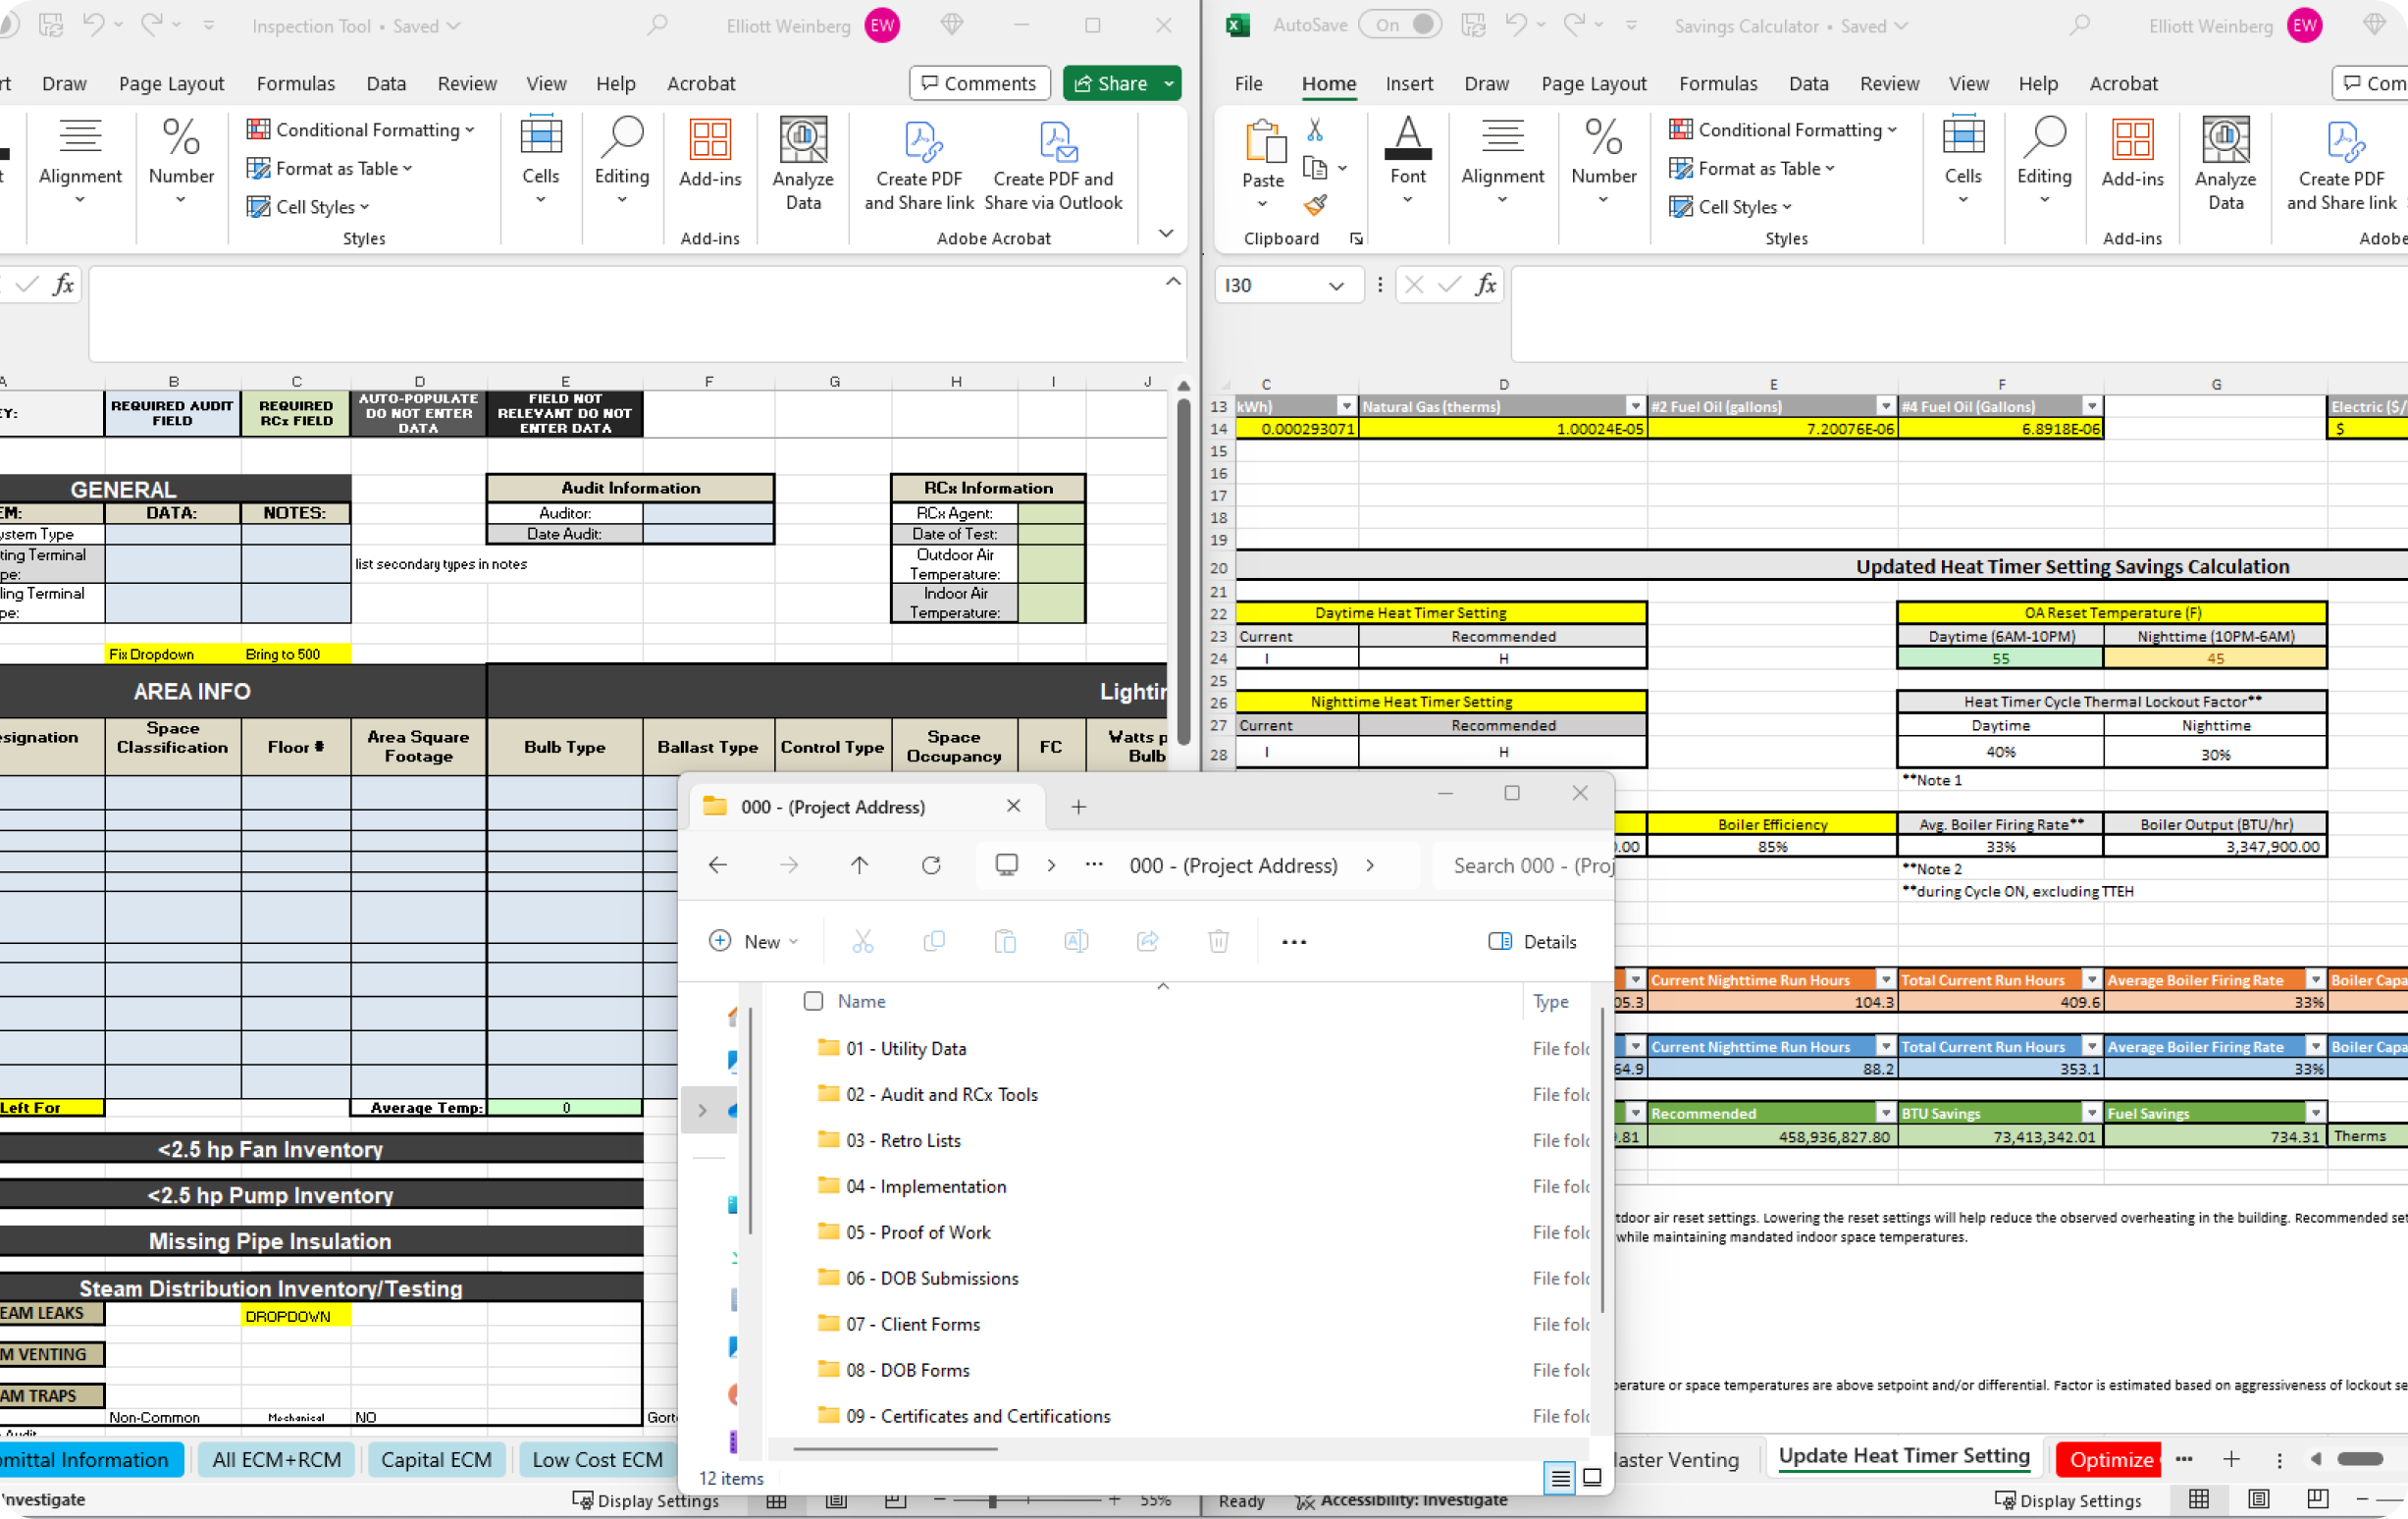
Task: Expand the Natural Gas (therms) filter dropdown
Action: coord(1634,406)
